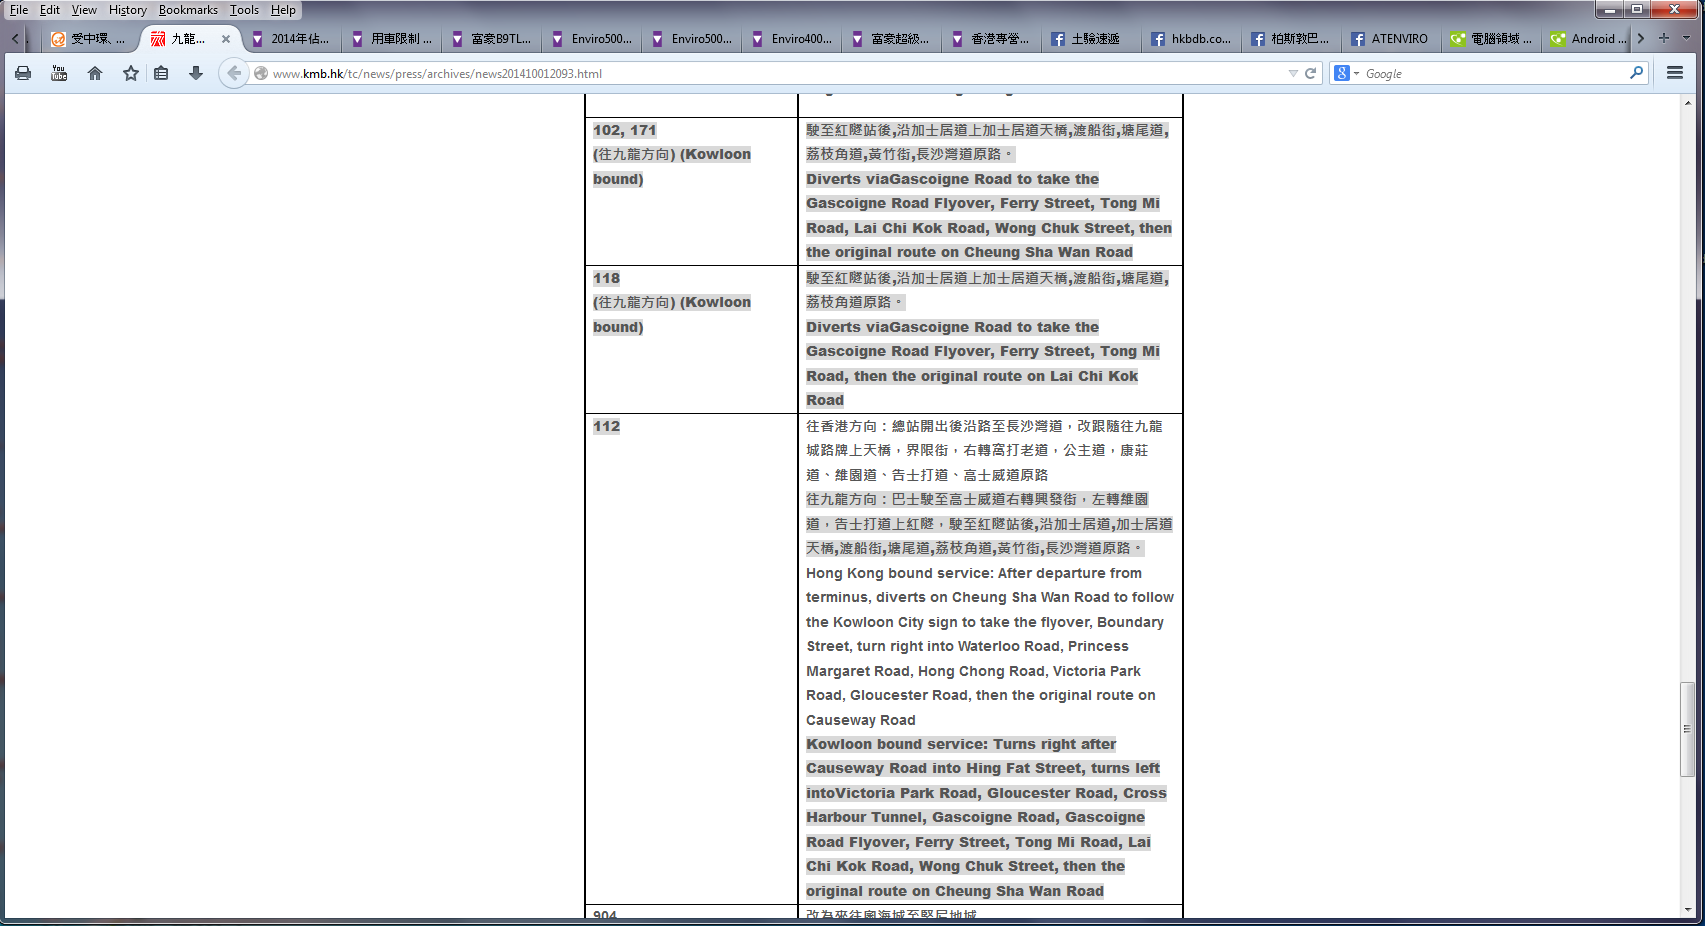Click '往九龍方向：巴士駛至高士威道' text line
The width and height of the screenshot is (1705, 926).
(x=977, y=499)
